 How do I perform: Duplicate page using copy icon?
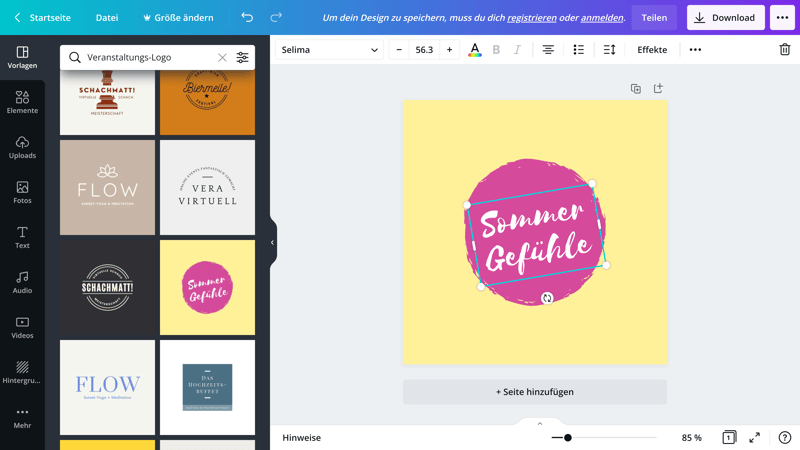[635, 89]
